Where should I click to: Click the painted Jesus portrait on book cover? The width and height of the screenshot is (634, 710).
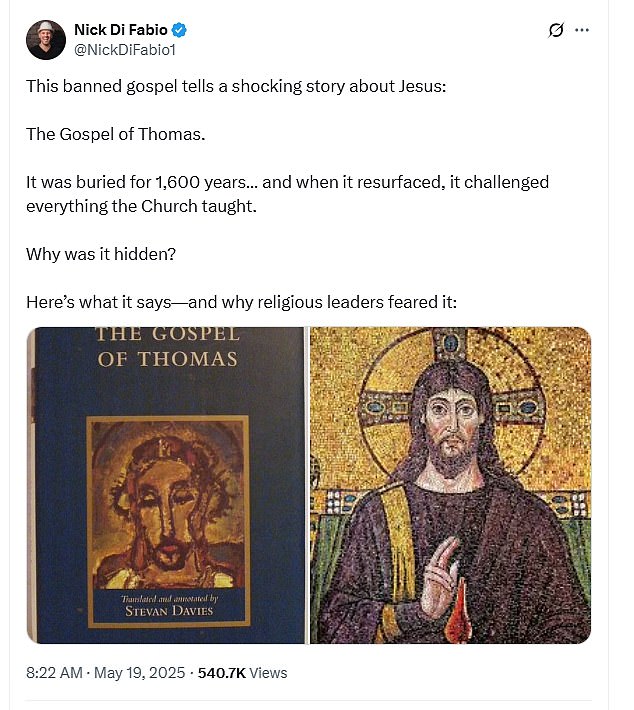[168, 504]
